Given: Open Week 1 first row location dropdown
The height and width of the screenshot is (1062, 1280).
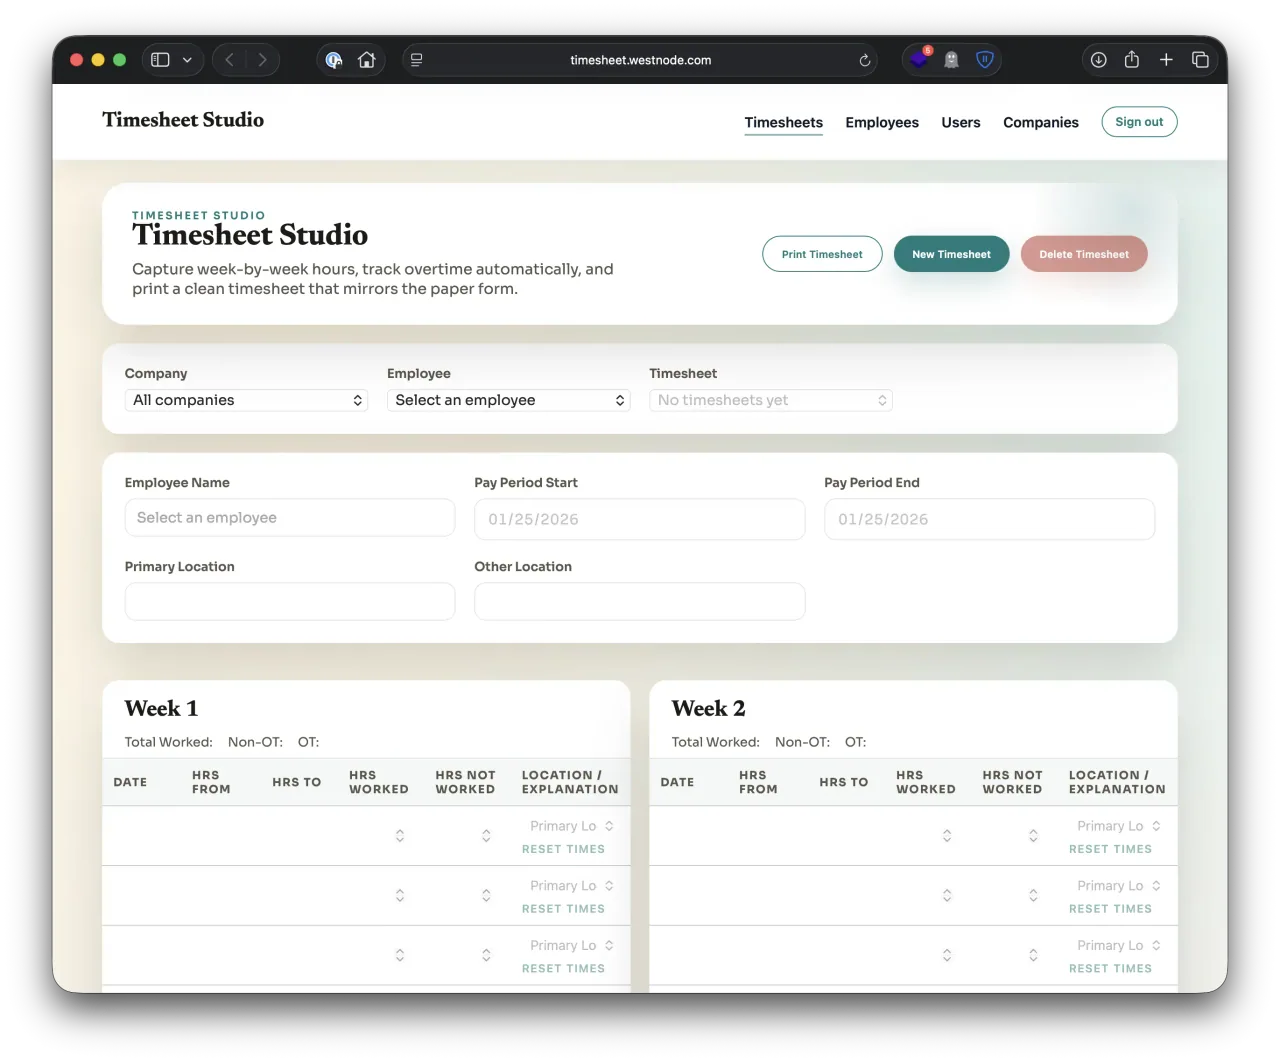Looking at the screenshot, I should coord(570,826).
